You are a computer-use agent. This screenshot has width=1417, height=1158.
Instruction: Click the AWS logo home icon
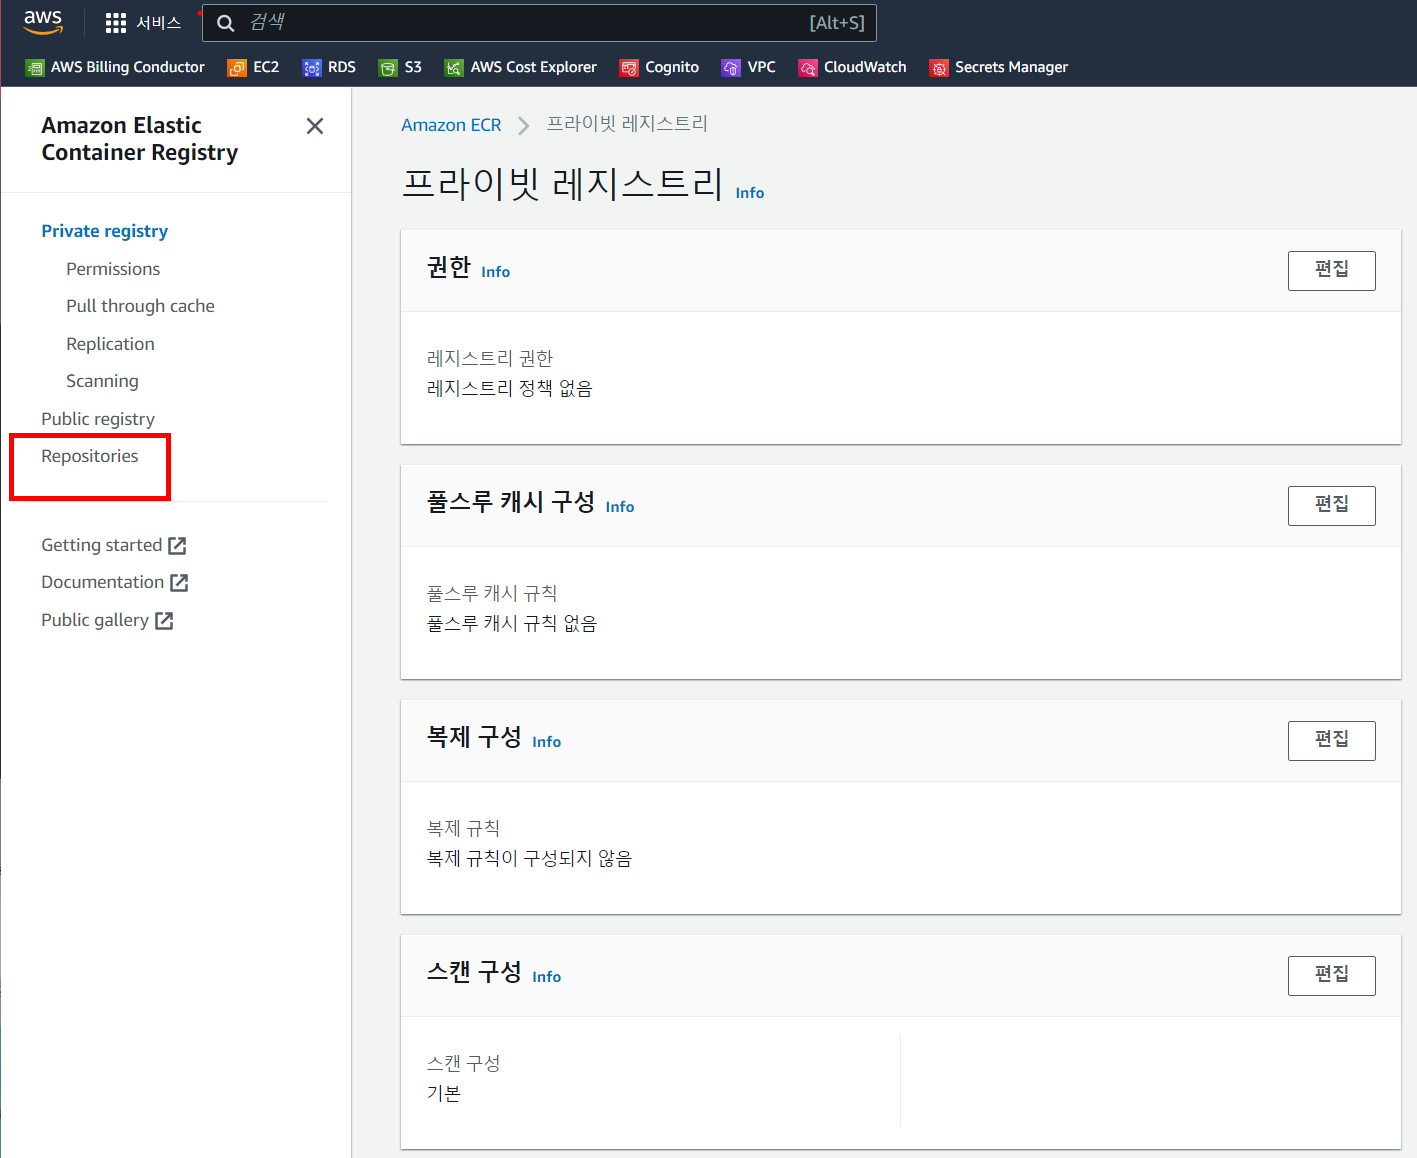[x=43, y=22]
